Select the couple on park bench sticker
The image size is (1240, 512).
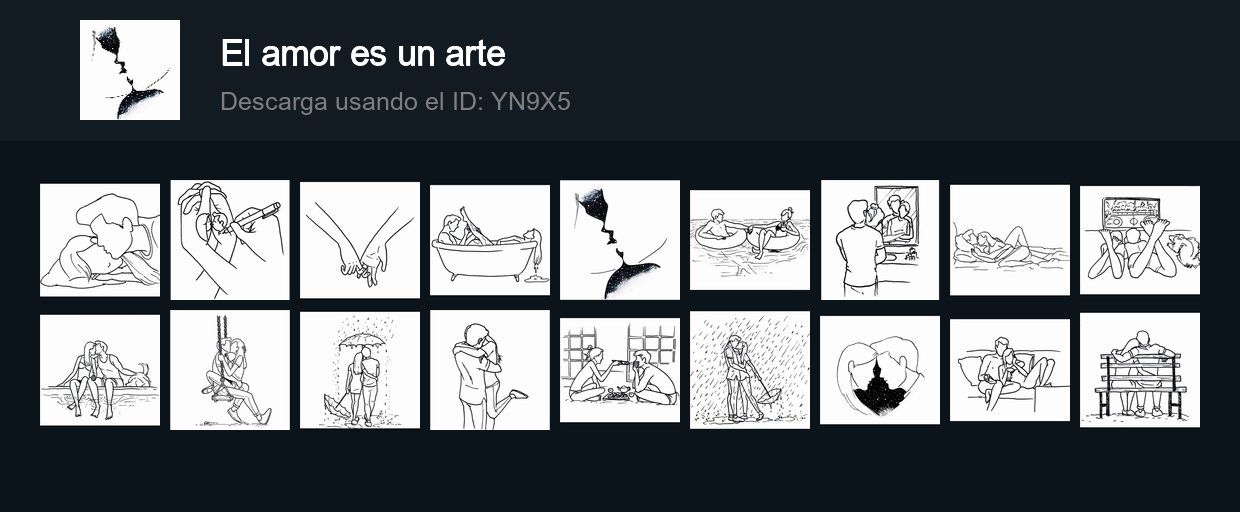[1140, 370]
